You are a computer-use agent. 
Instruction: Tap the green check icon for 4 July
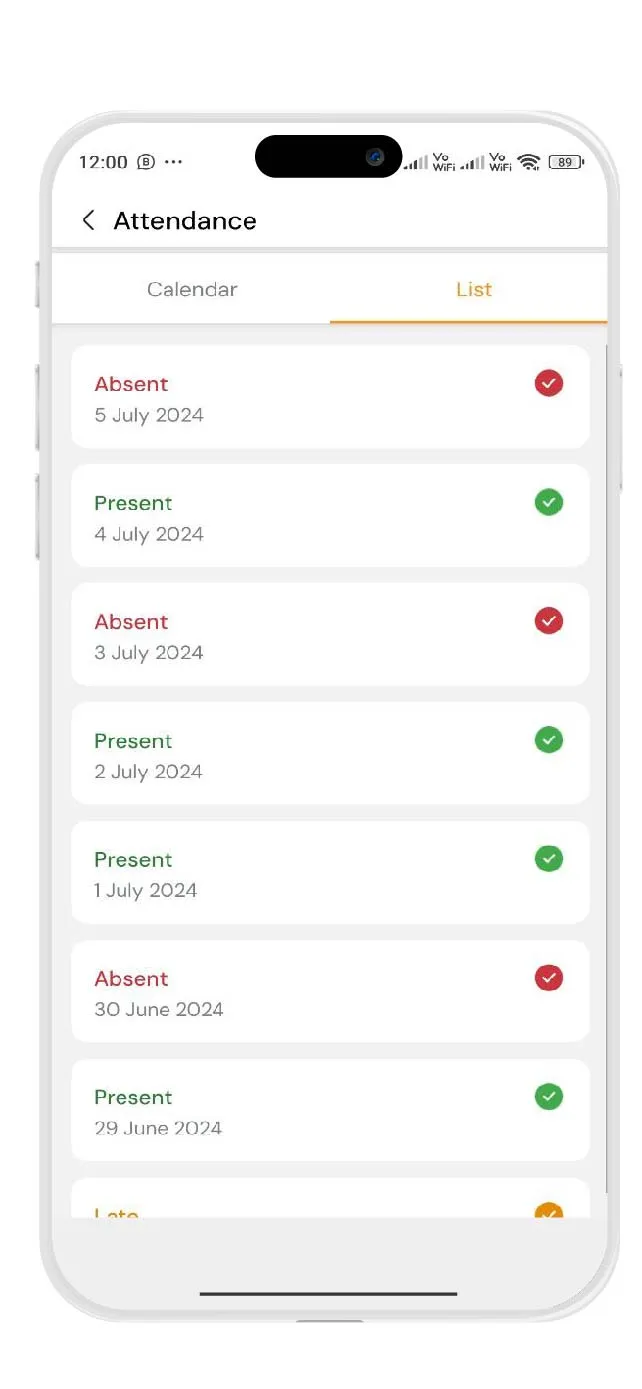[x=548, y=502]
